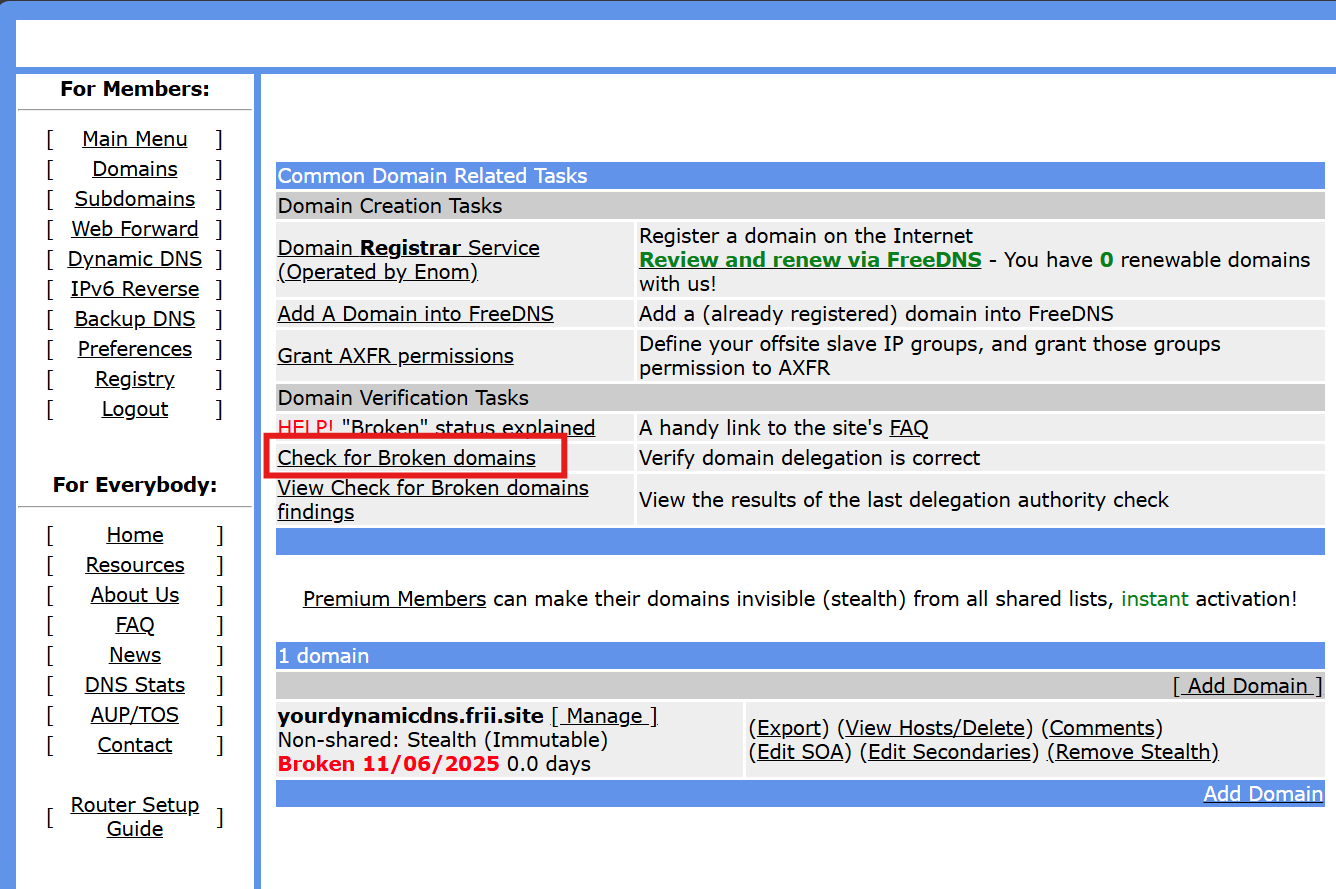Click Export for the domain
The width and height of the screenshot is (1336, 889).
(790, 728)
